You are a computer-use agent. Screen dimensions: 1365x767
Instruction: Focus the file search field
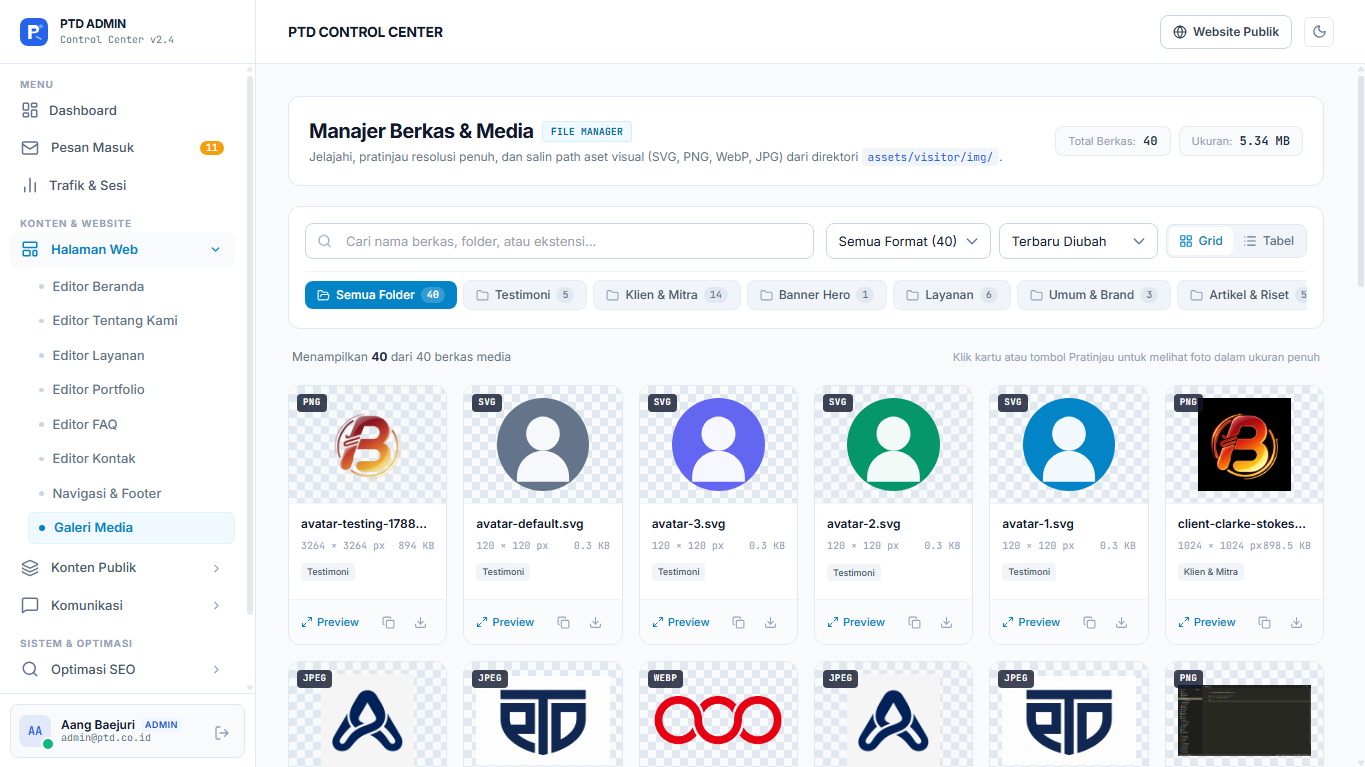point(559,241)
